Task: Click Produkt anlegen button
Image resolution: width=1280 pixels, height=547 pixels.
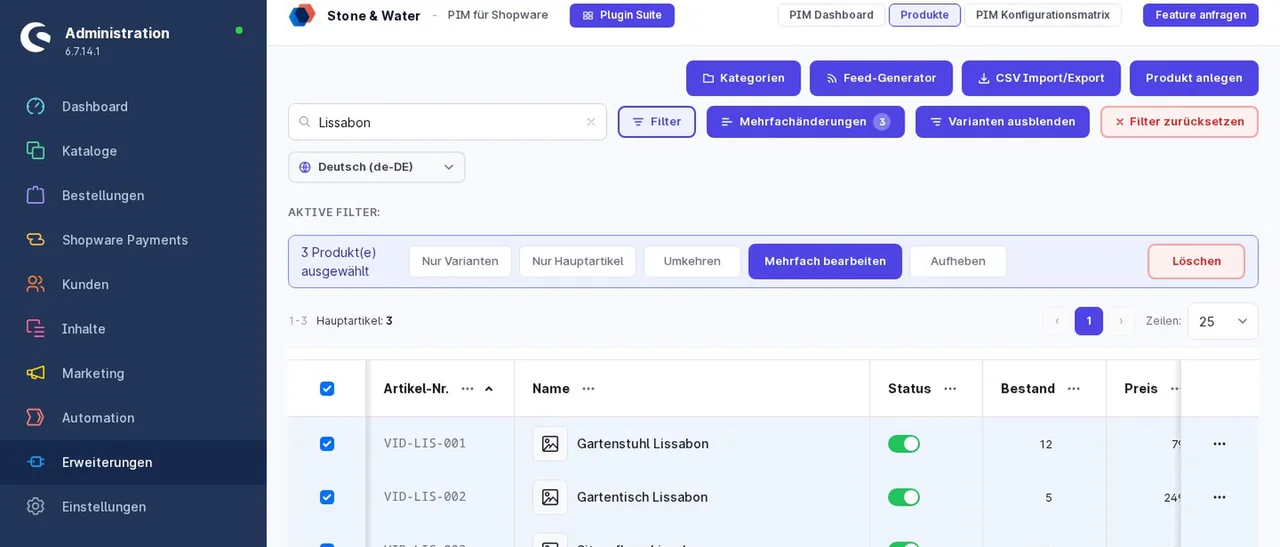Action: (1194, 78)
